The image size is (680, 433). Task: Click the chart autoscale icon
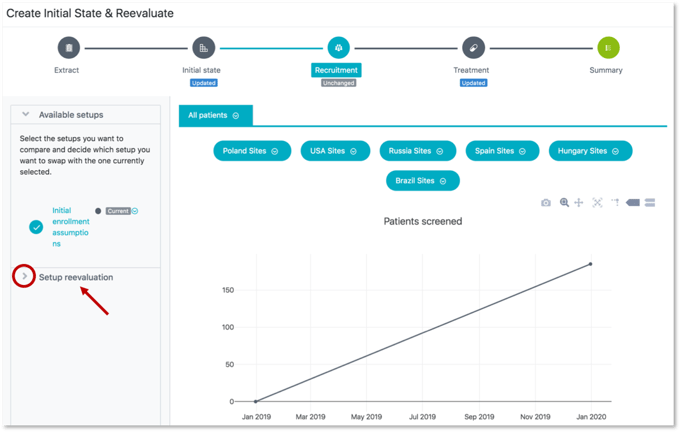pyautogui.click(x=597, y=203)
